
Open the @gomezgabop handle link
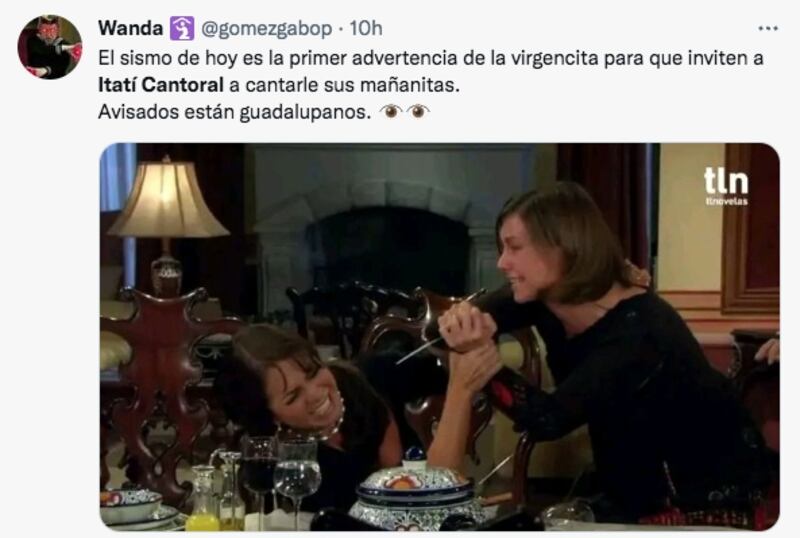[x=267, y=29]
